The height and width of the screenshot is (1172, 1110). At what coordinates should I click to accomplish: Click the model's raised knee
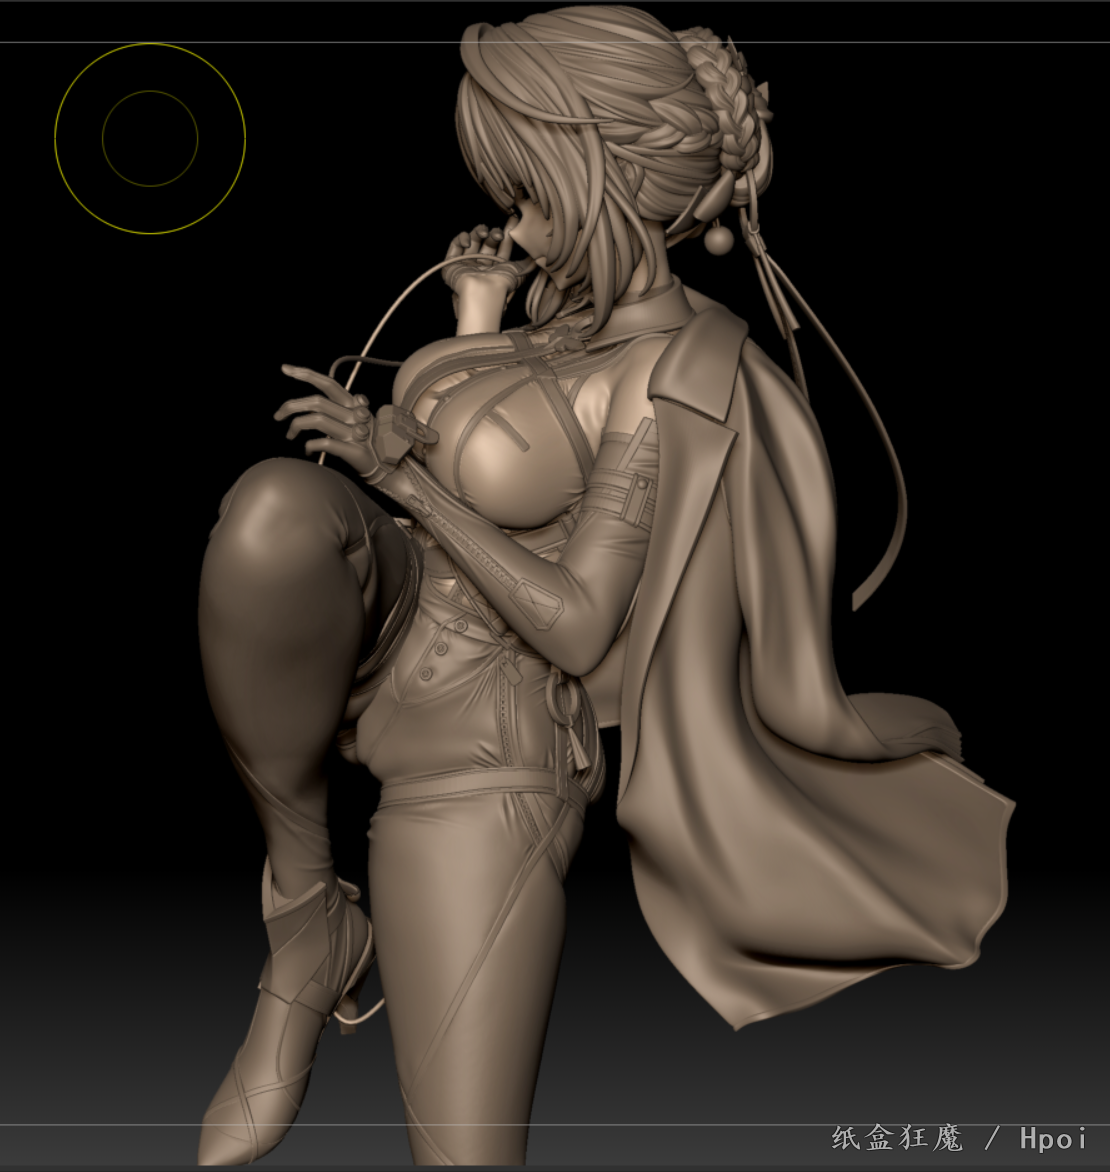pyautogui.click(x=260, y=510)
